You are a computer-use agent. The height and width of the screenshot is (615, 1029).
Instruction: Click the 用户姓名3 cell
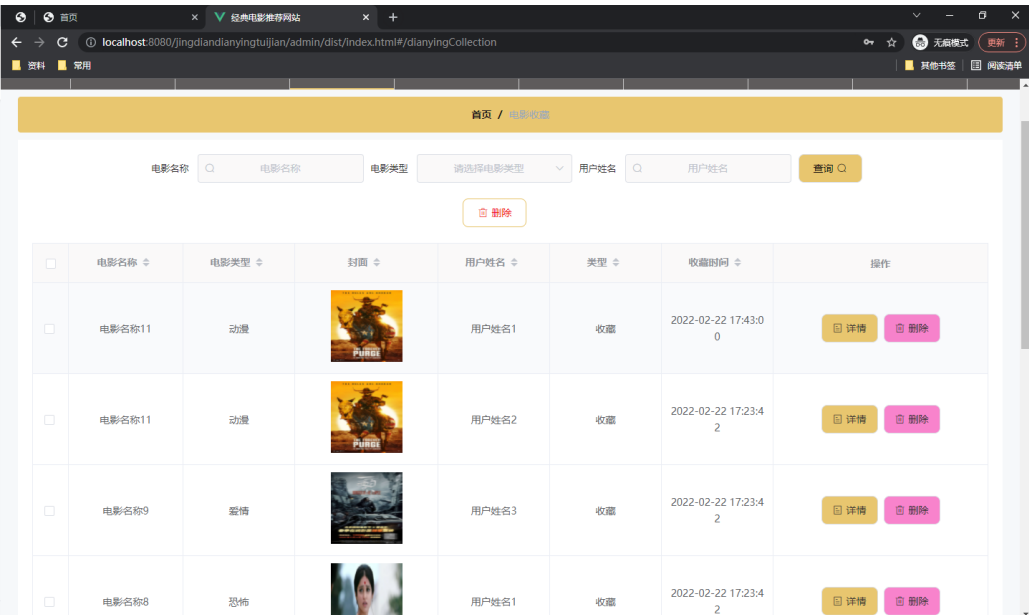494,511
